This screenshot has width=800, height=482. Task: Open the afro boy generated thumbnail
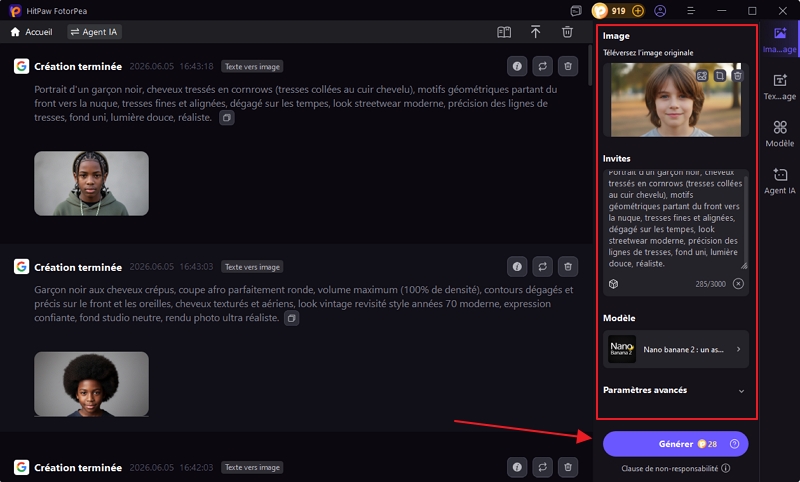[91, 384]
